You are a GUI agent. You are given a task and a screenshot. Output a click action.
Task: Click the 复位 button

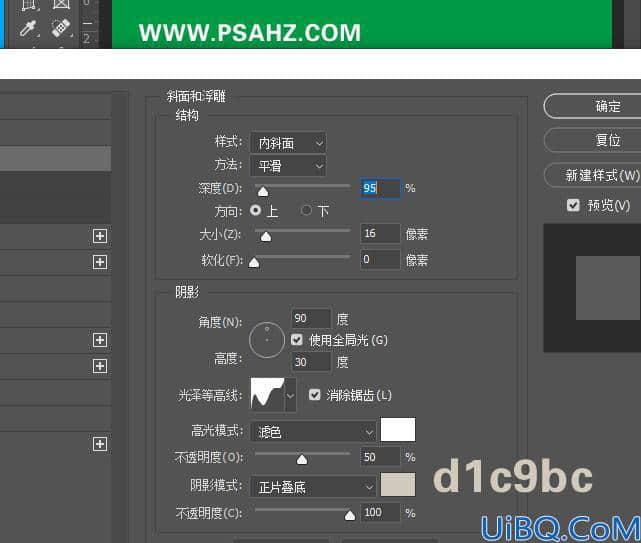(x=592, y=140)
